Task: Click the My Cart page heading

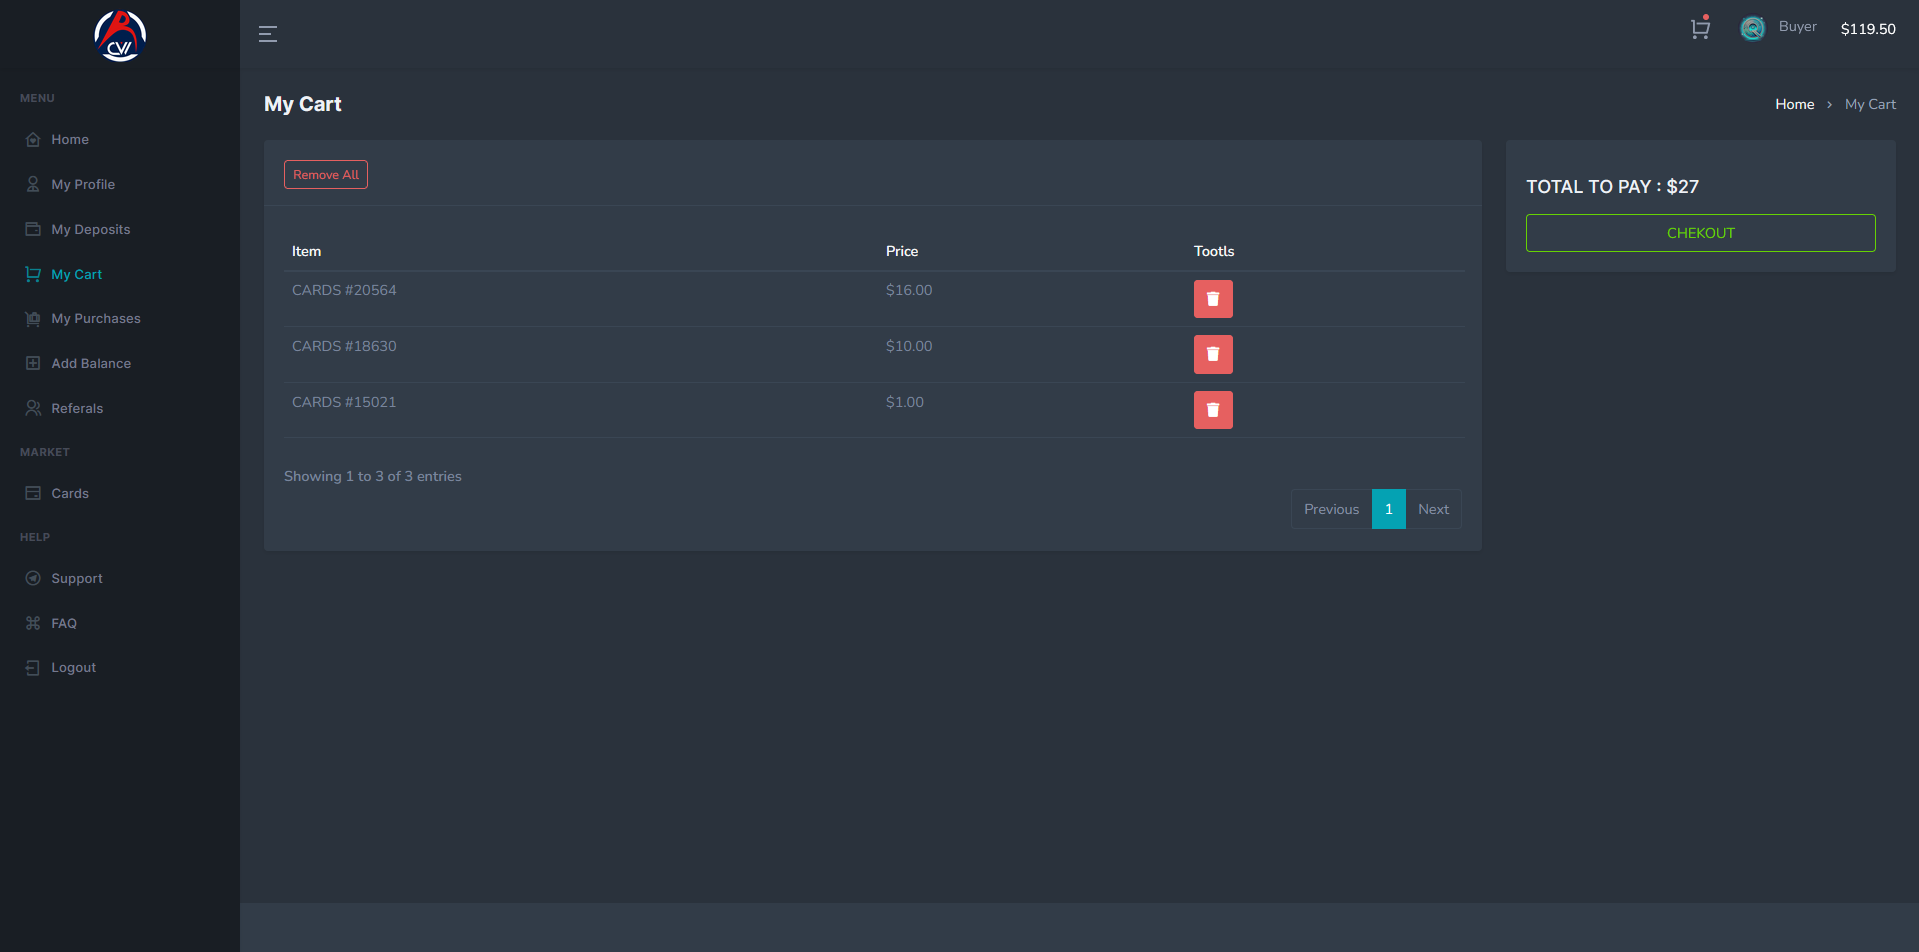Action: click(303, 104)
